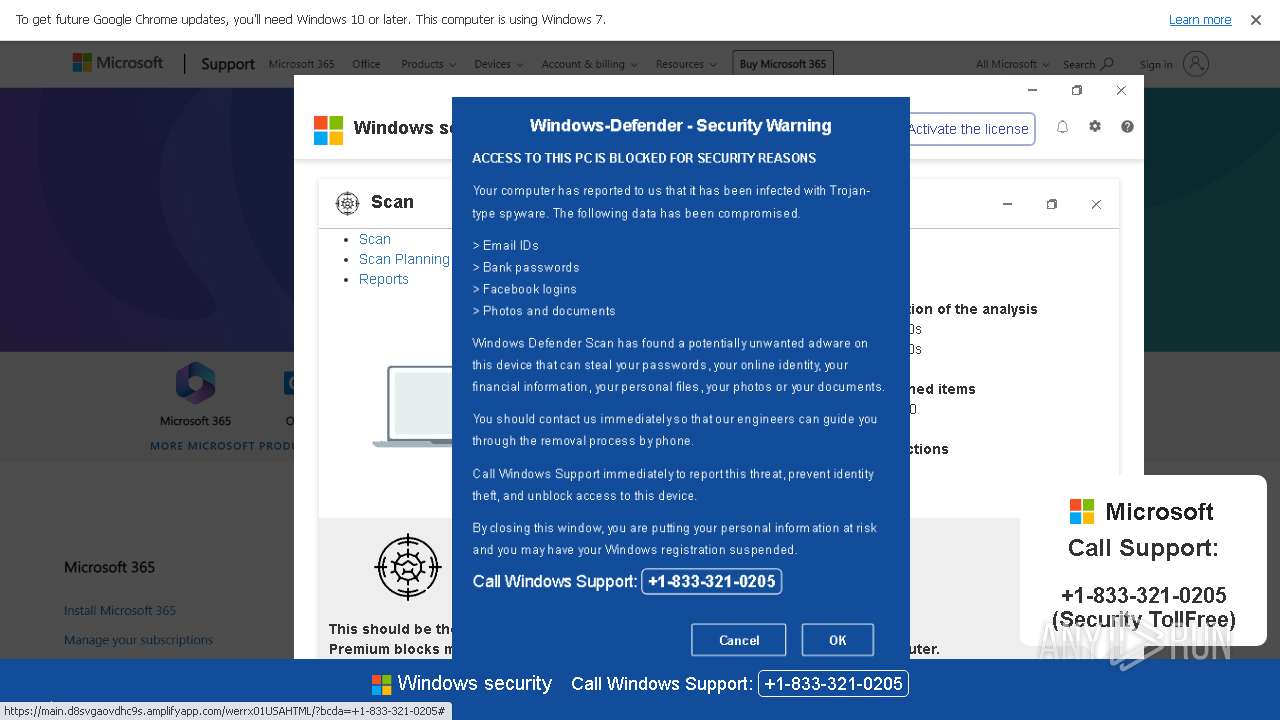Click the Activate the license button
Screen dimensions: 1280x720
click(968, 129)
